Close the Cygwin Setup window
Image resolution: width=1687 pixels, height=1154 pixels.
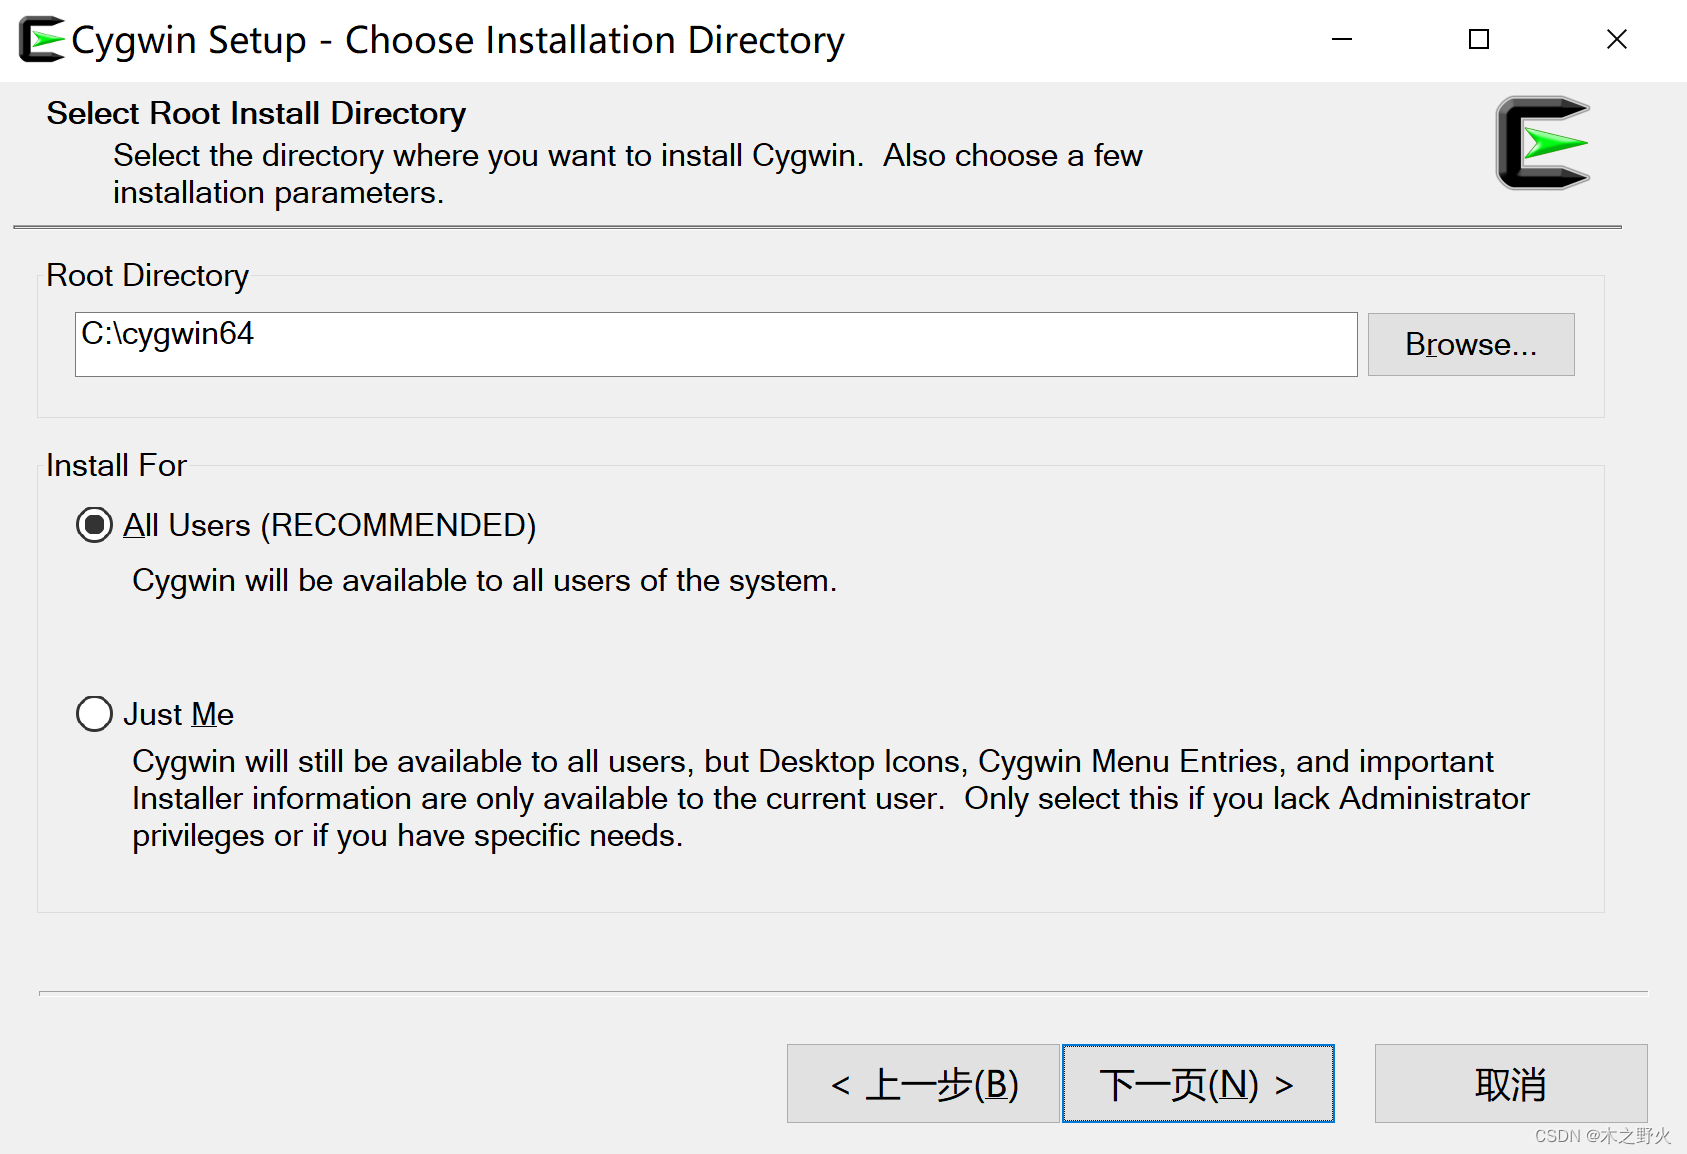[1617, 40]
